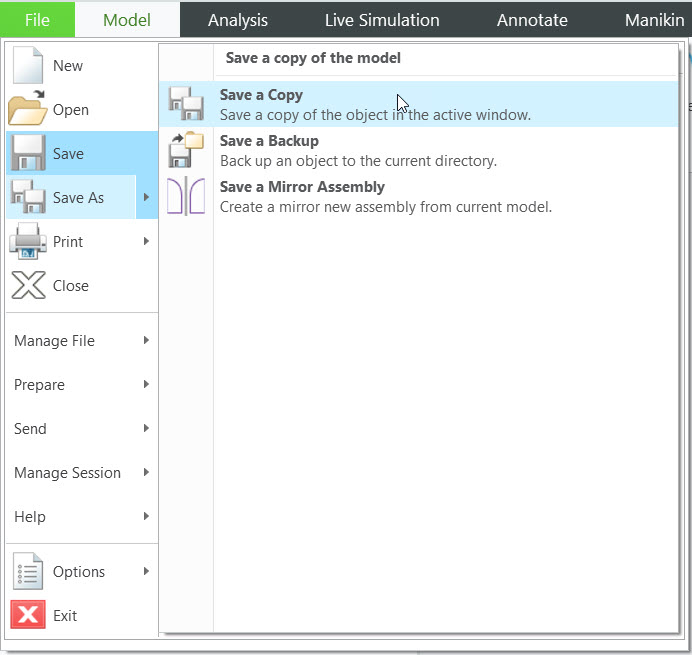Click the Save a Copy icon
692x655 pixels.
186,104
